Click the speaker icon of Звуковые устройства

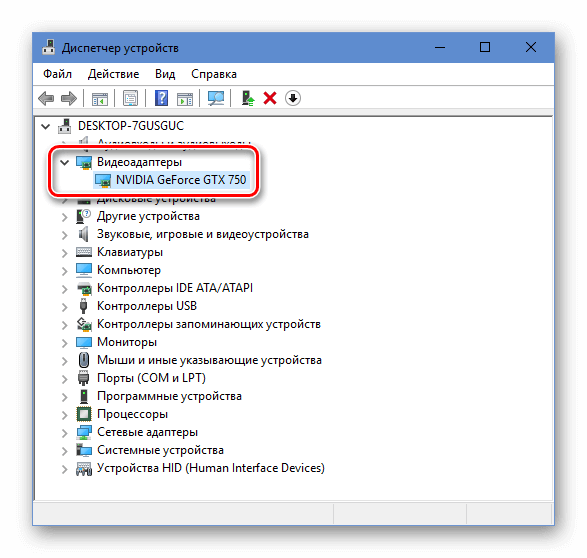pos(83,234)
